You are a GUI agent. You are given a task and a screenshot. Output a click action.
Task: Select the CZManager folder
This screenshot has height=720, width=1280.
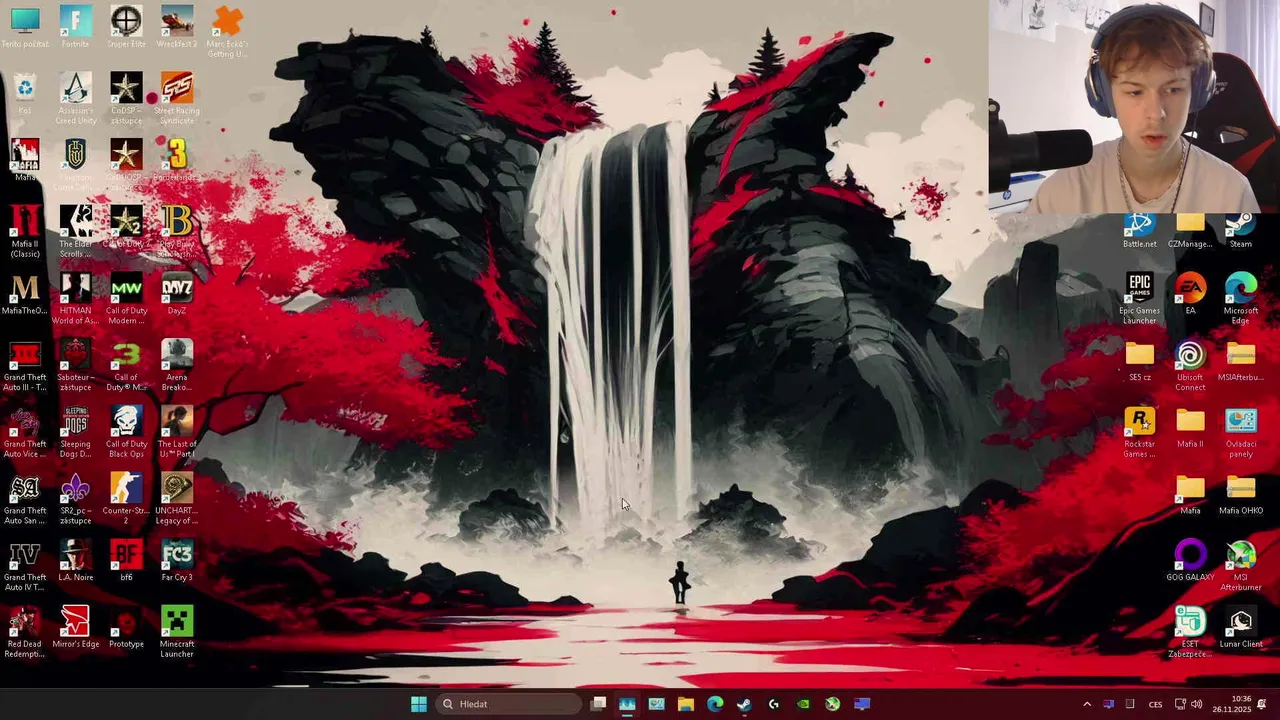pyautogui.click(x=1190, y=231)
